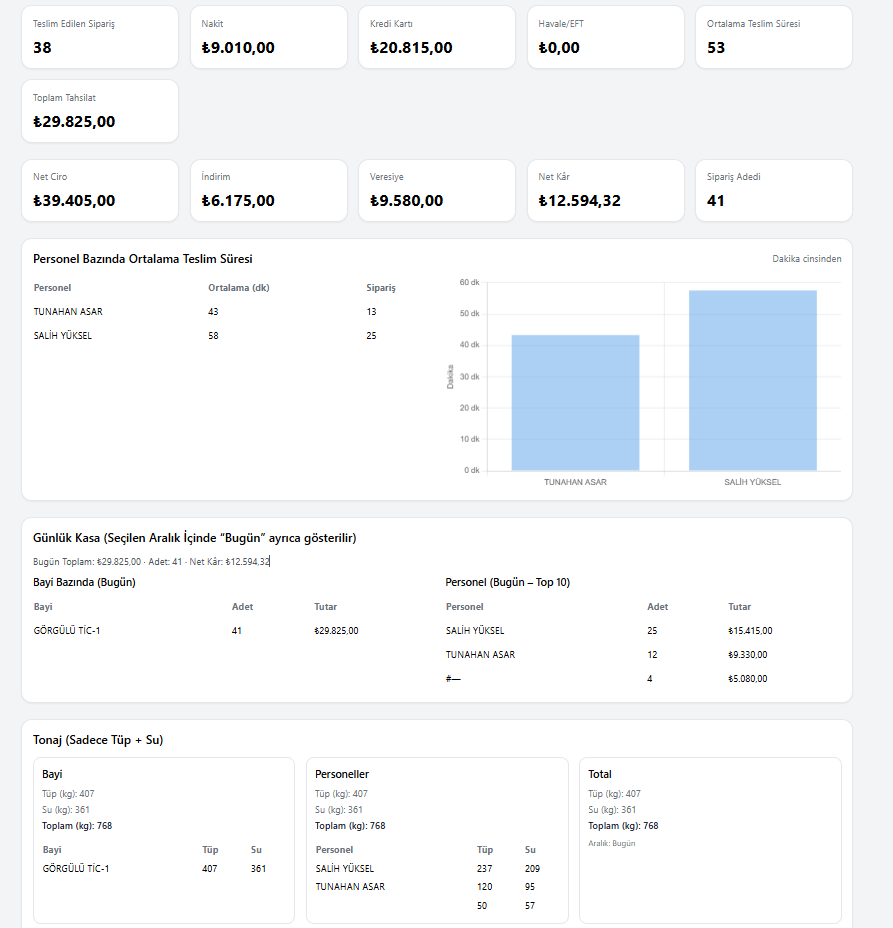Image resolution: width=893 pixels, height=928 pixels.
Task: Select the İndirim card
Action: tap(268, 190)
